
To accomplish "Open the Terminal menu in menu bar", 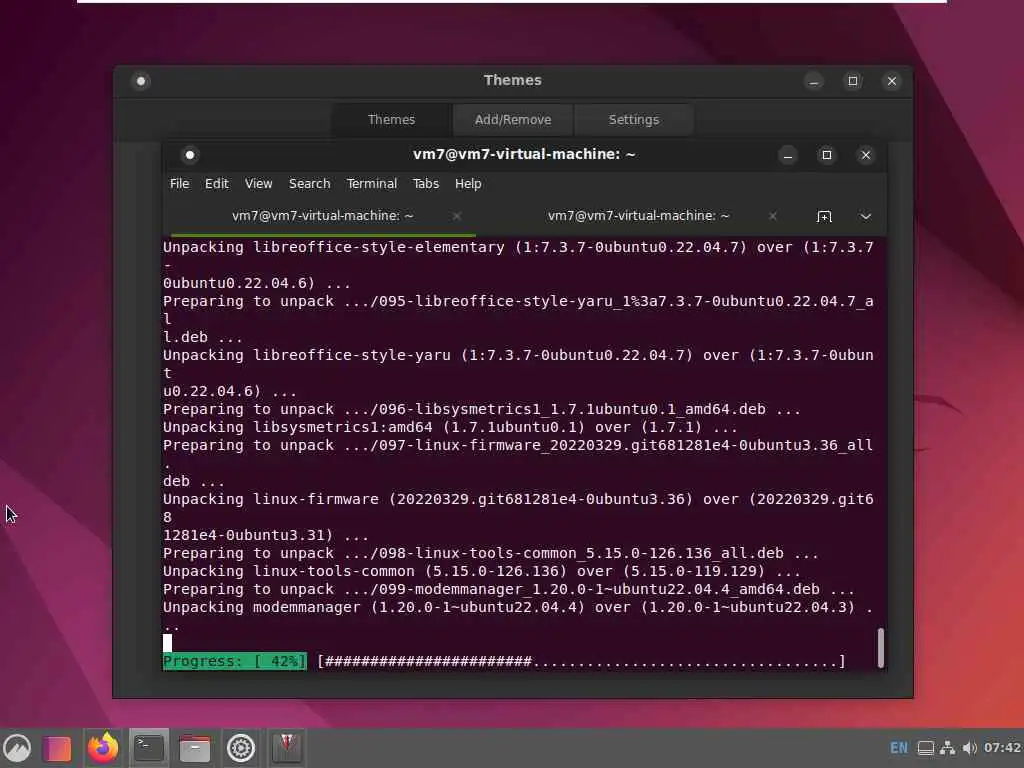I will 372,184.
